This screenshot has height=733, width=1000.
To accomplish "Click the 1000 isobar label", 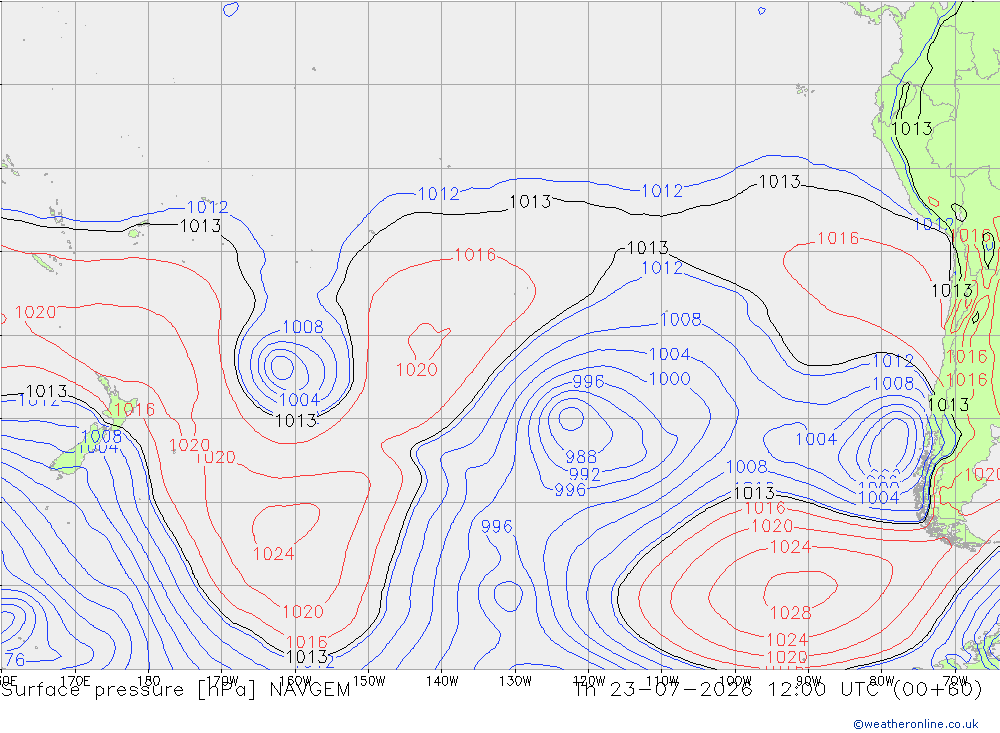I will 669,379.
